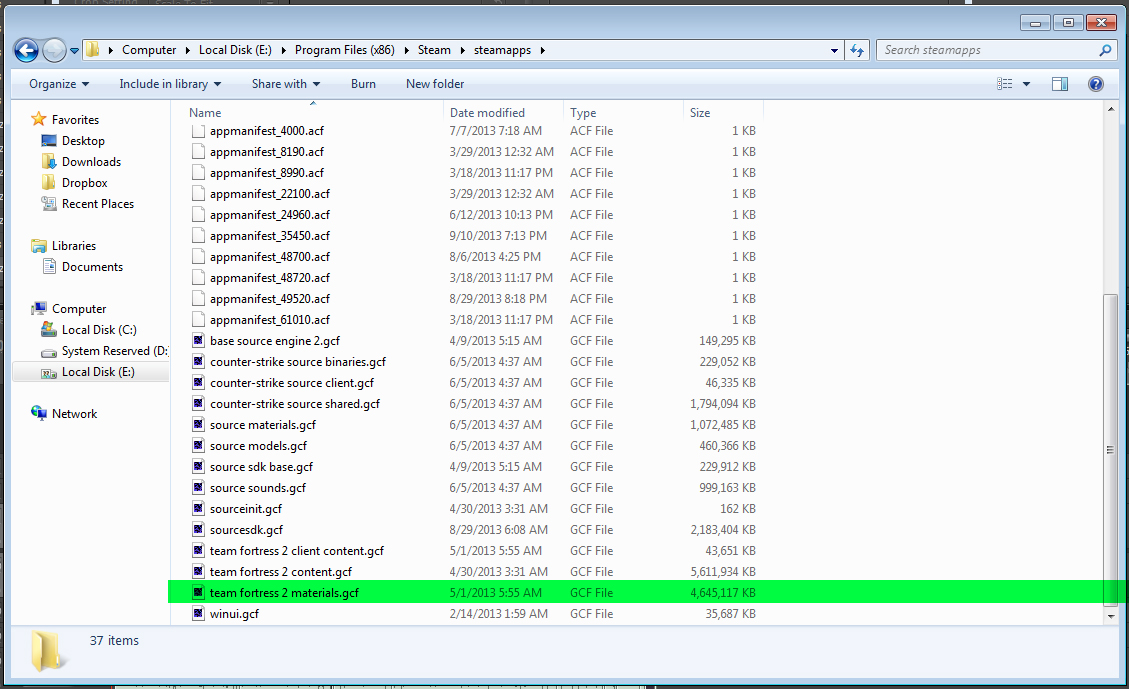Select Favorites in the navigation pane
The image size is (1129, 689).
pyautogui.click(x=75, y=120)
